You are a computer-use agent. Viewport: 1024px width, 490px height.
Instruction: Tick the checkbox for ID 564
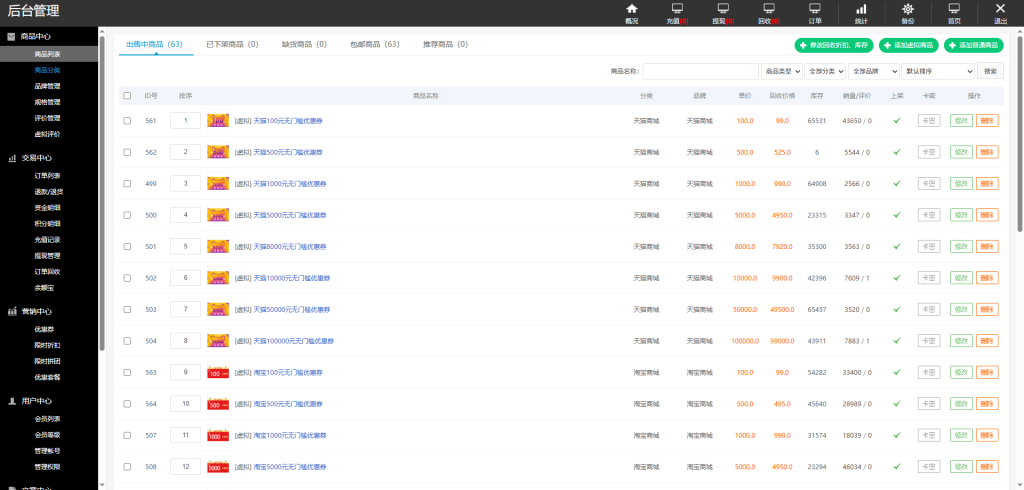[127, 404]
